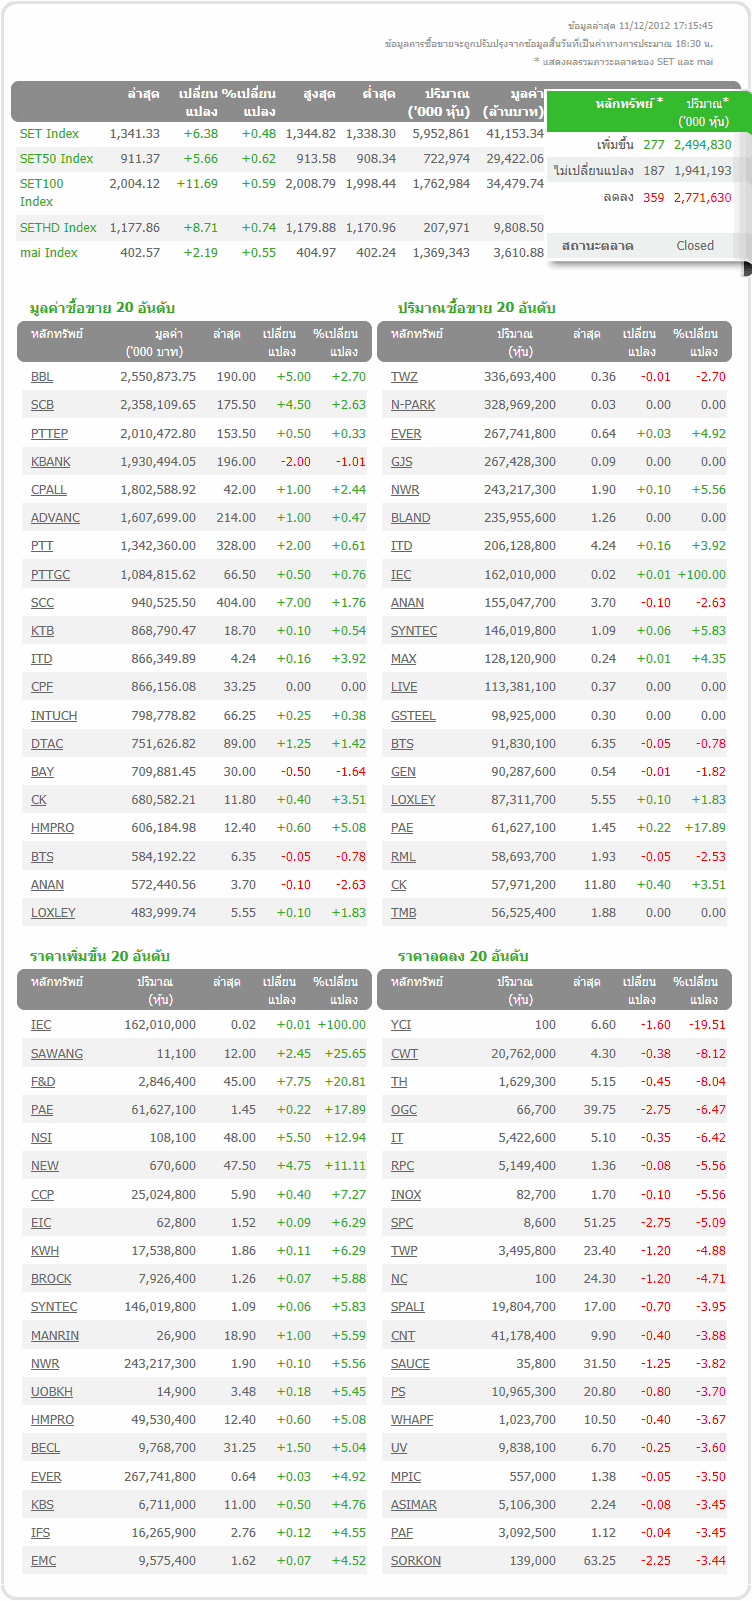The width and height of the screenshot is (752, 1601).
Task: Select the YCI percent change -19.51
Action: 707,1024
